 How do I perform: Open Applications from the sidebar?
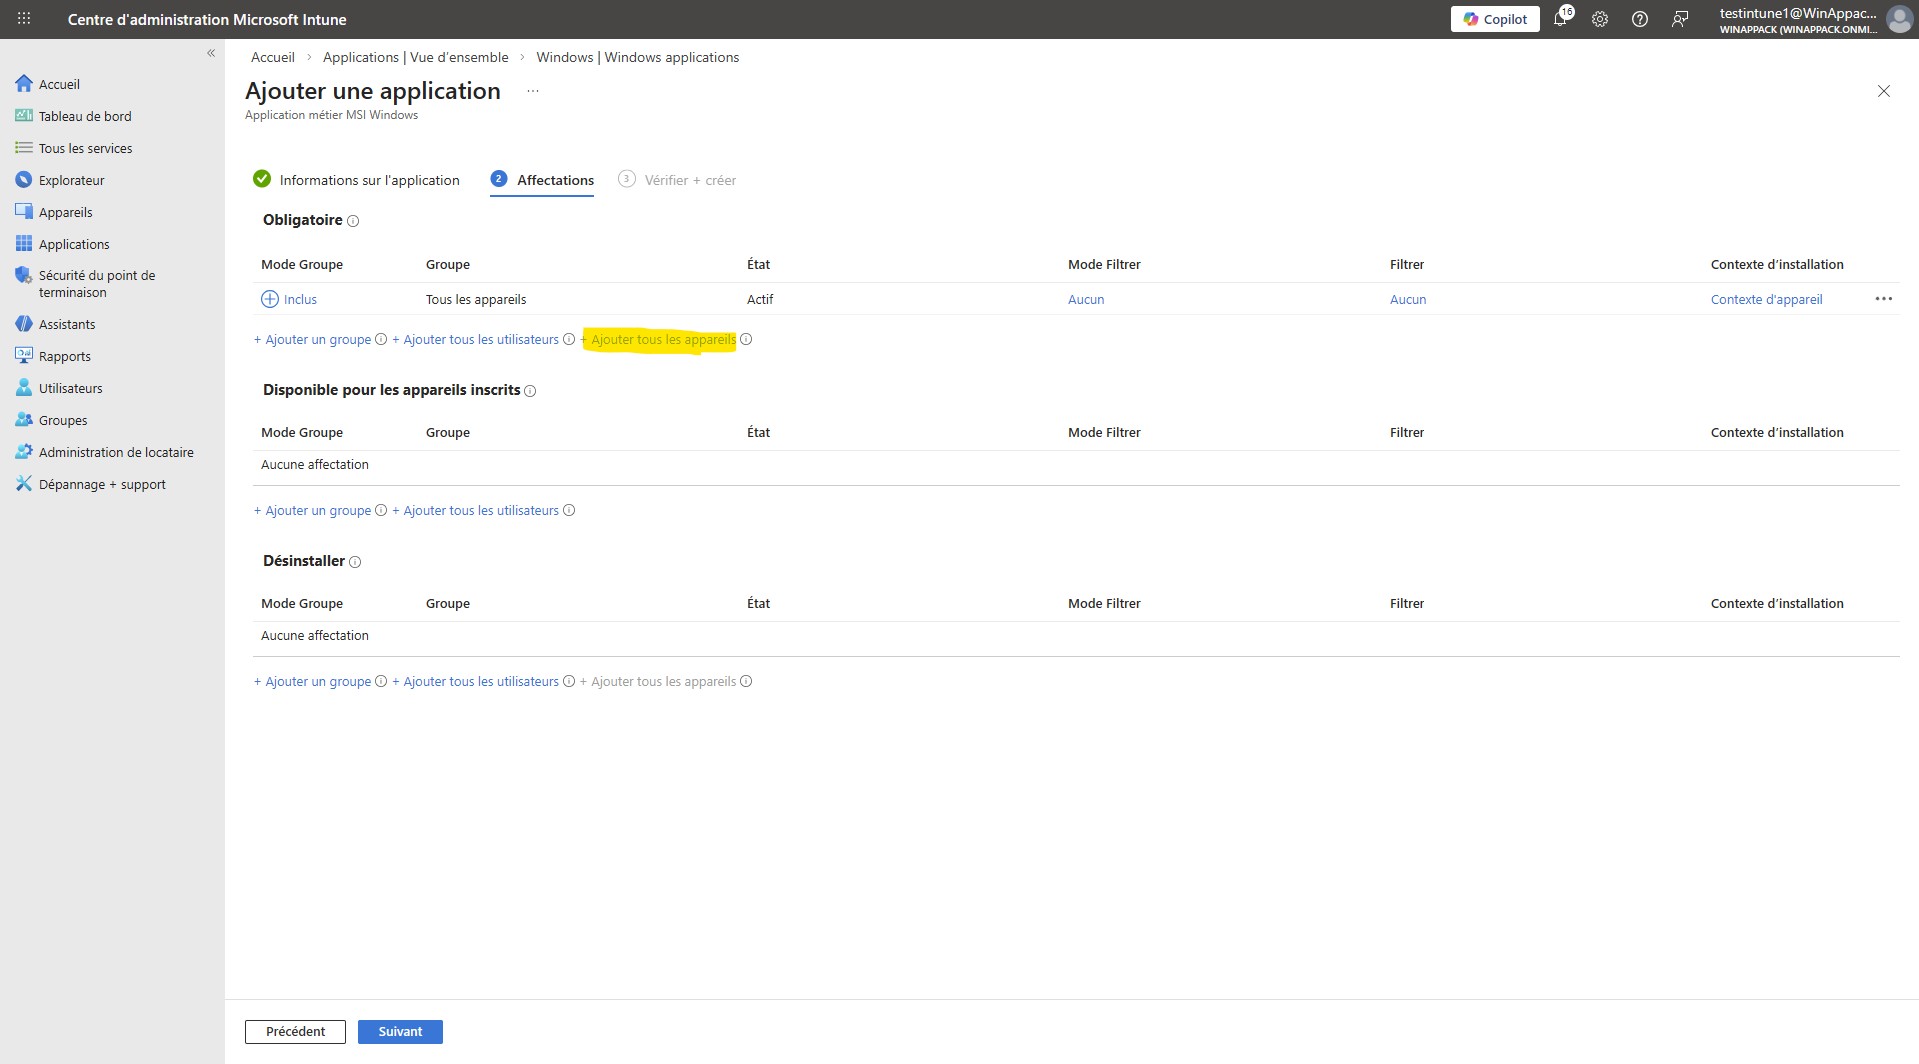point(74,243)
